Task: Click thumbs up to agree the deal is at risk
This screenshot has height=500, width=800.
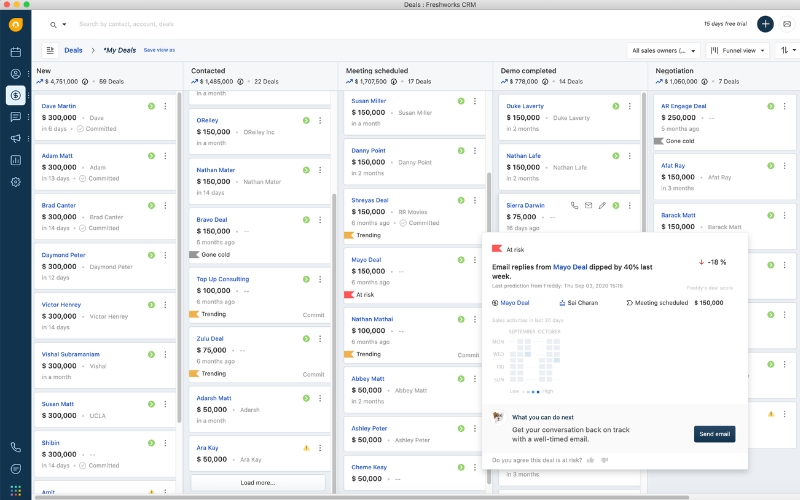Action: [591, 460]
